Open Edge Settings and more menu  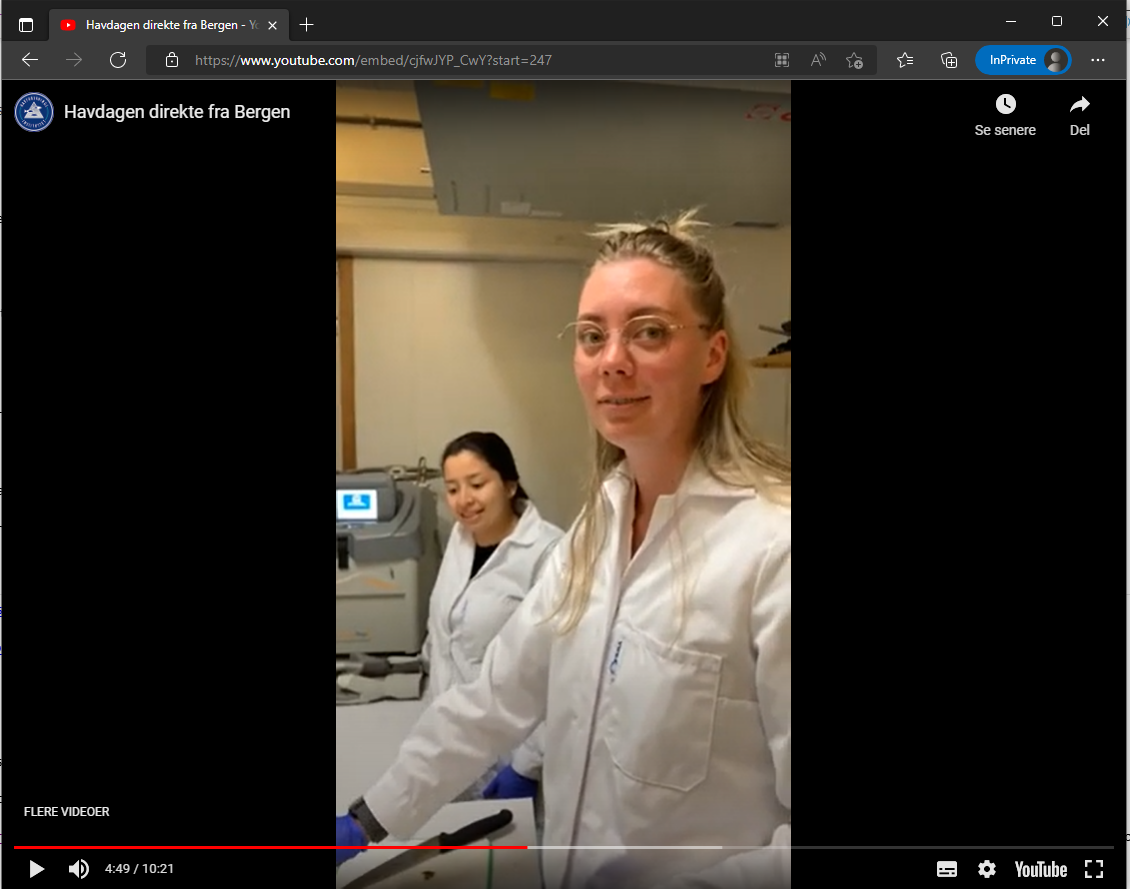coord(1098,60)
